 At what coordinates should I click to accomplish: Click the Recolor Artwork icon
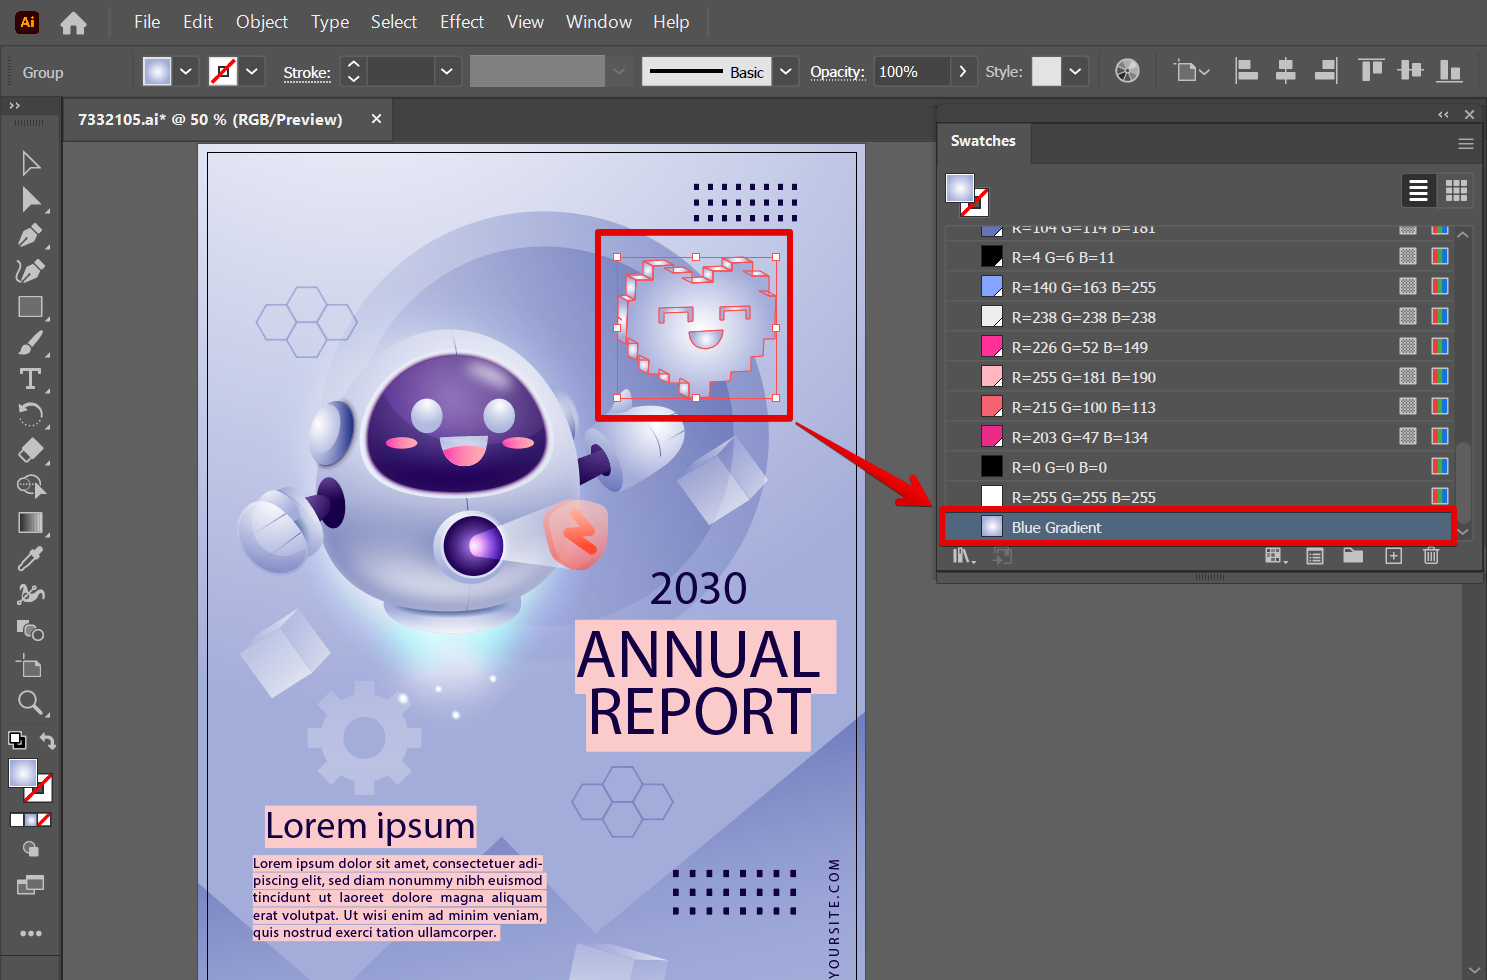tap(1127, 71)
